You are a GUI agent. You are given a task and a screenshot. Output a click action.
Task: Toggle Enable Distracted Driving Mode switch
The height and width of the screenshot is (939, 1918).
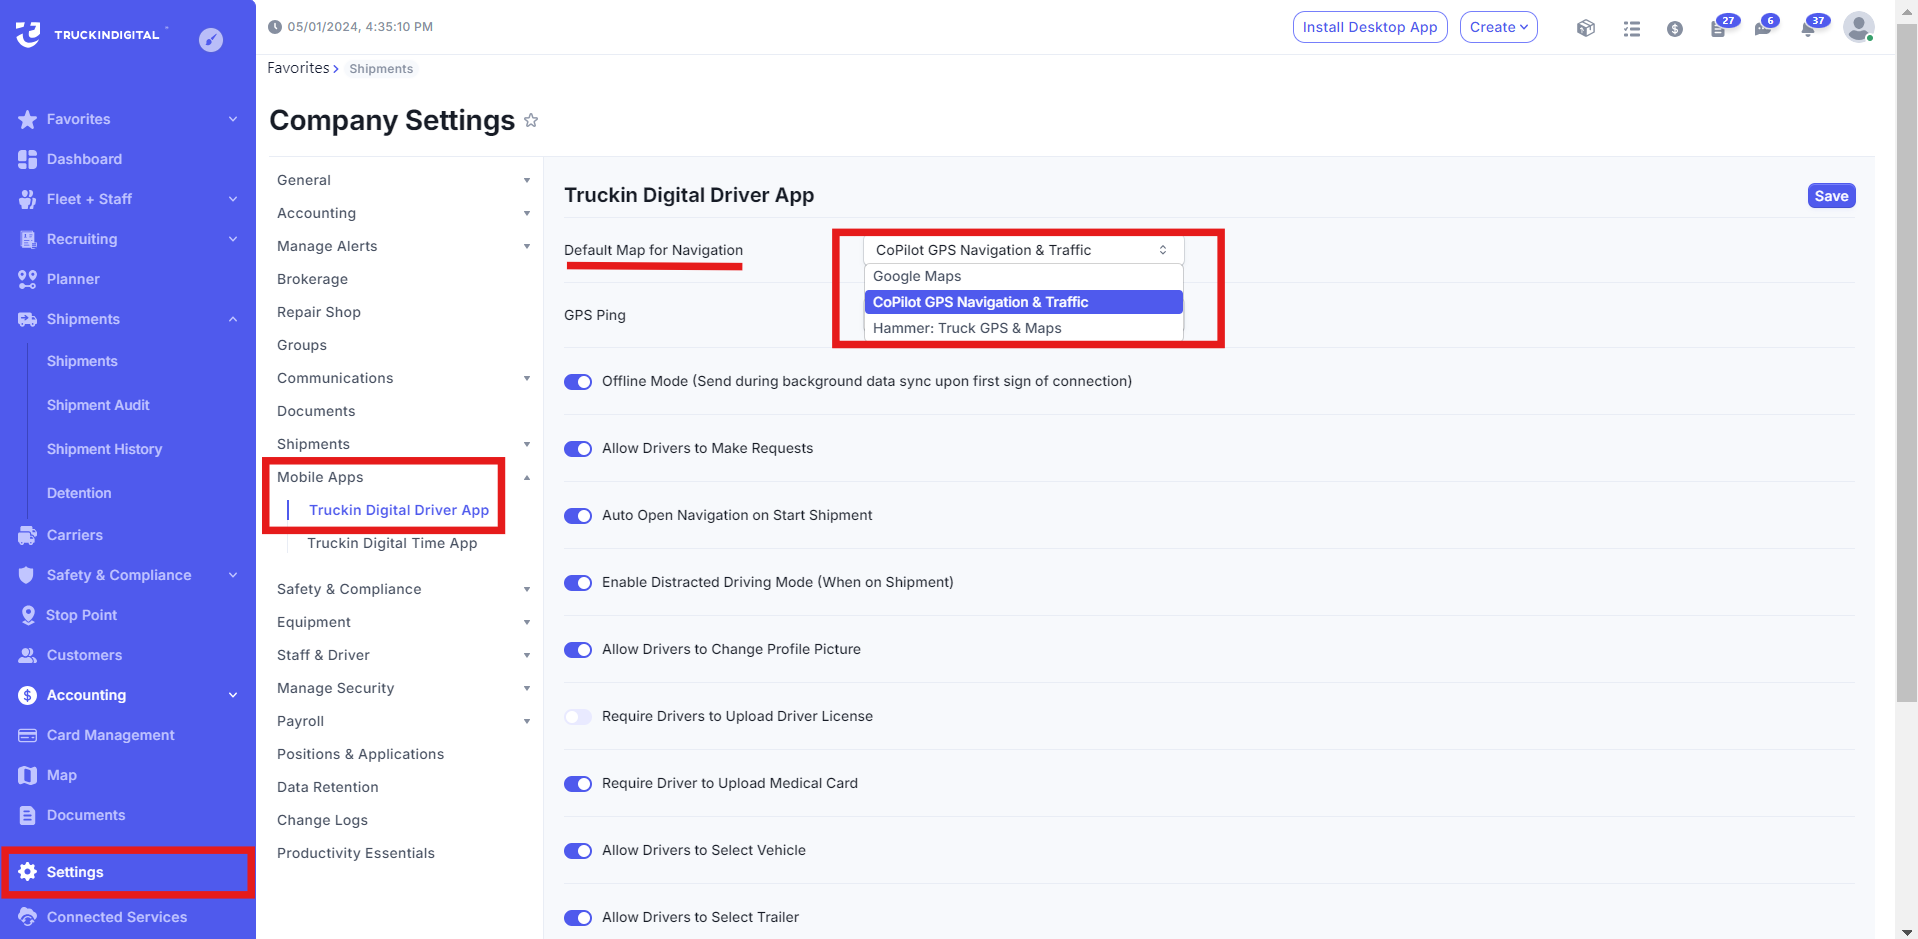578,583
